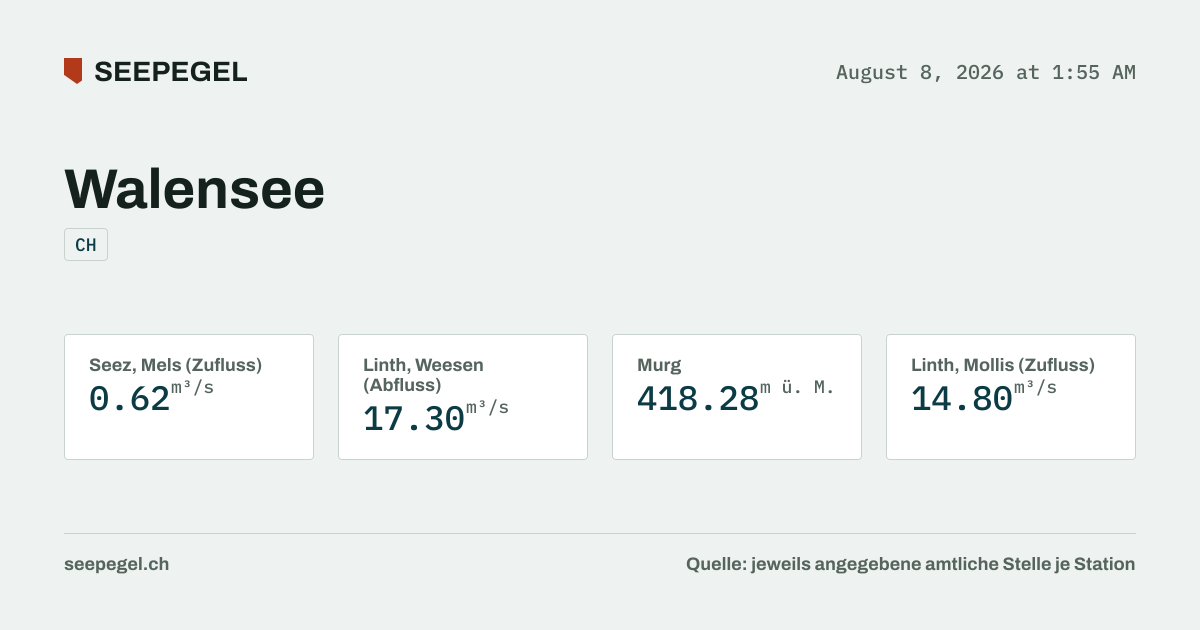This screenshot has width=1200, height=630.
Task: Open the Murg station card
Action: point(737,397)
